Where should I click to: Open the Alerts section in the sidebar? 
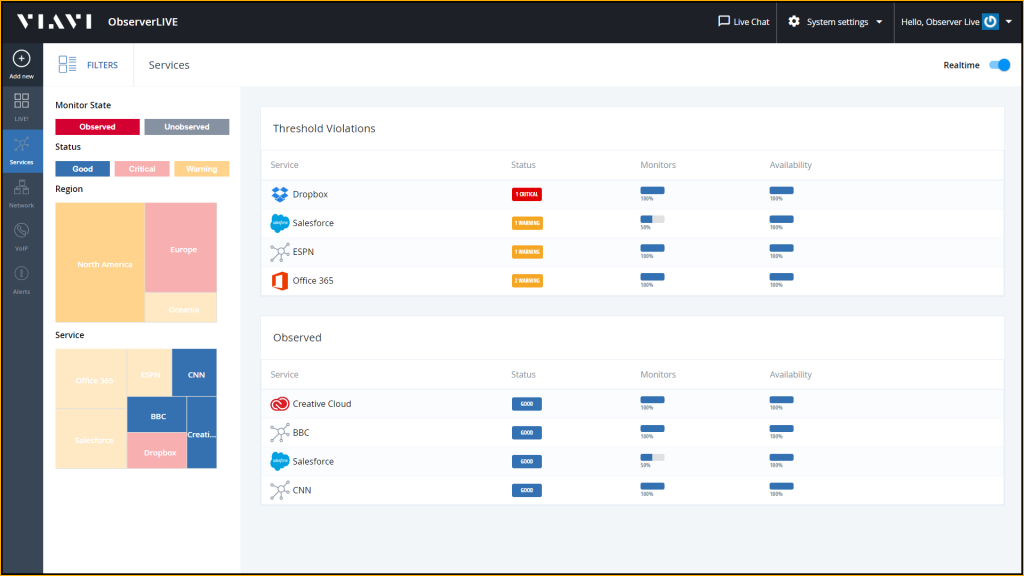(x=22, y=280)
